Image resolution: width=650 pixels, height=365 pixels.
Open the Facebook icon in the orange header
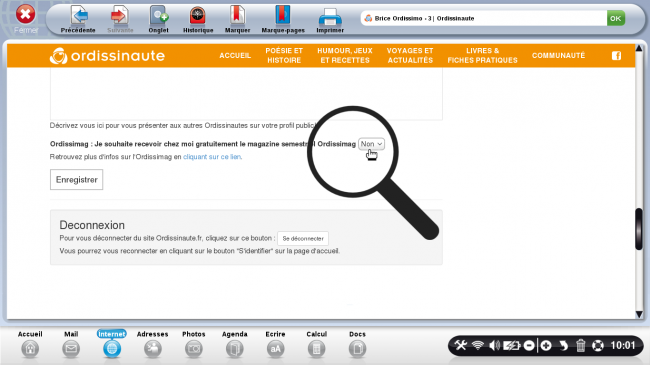click(x=616, y=56)
